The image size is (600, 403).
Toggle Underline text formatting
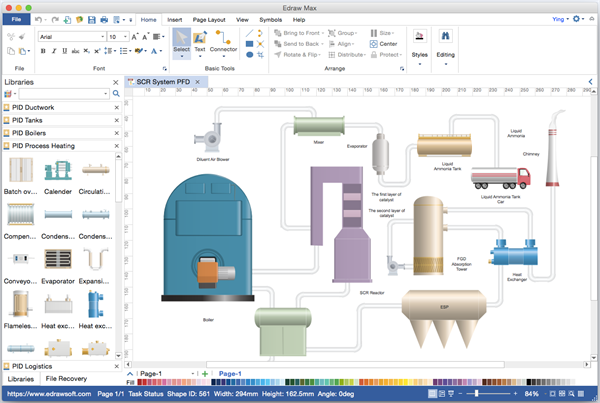click(65, 51)
